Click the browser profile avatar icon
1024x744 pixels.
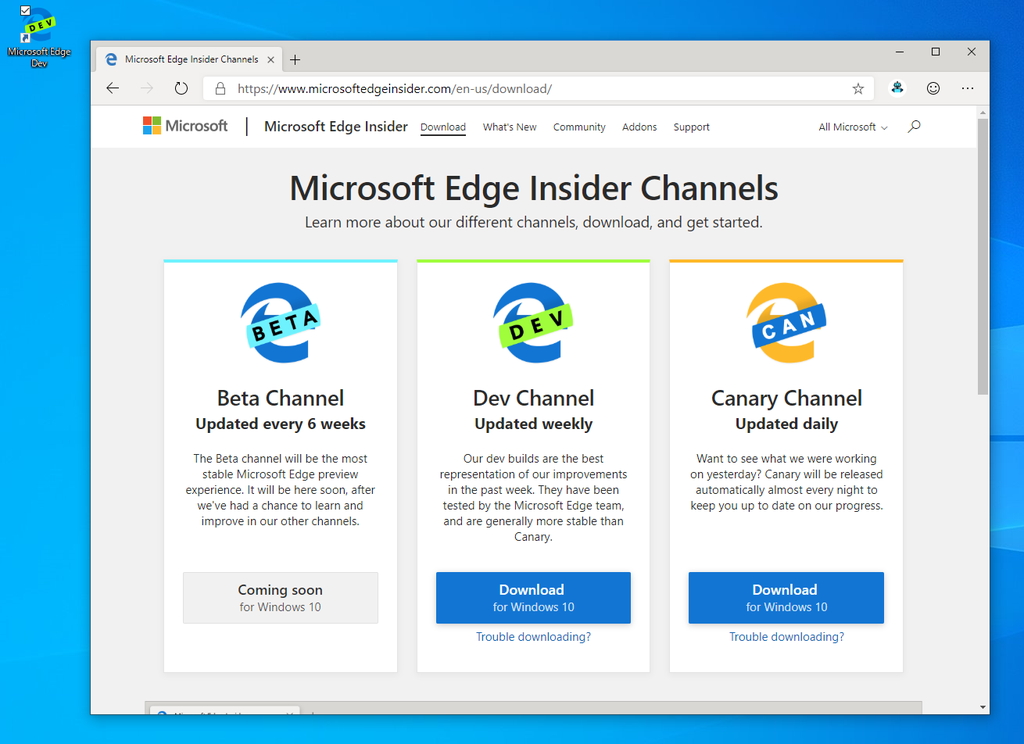[896, 88]
